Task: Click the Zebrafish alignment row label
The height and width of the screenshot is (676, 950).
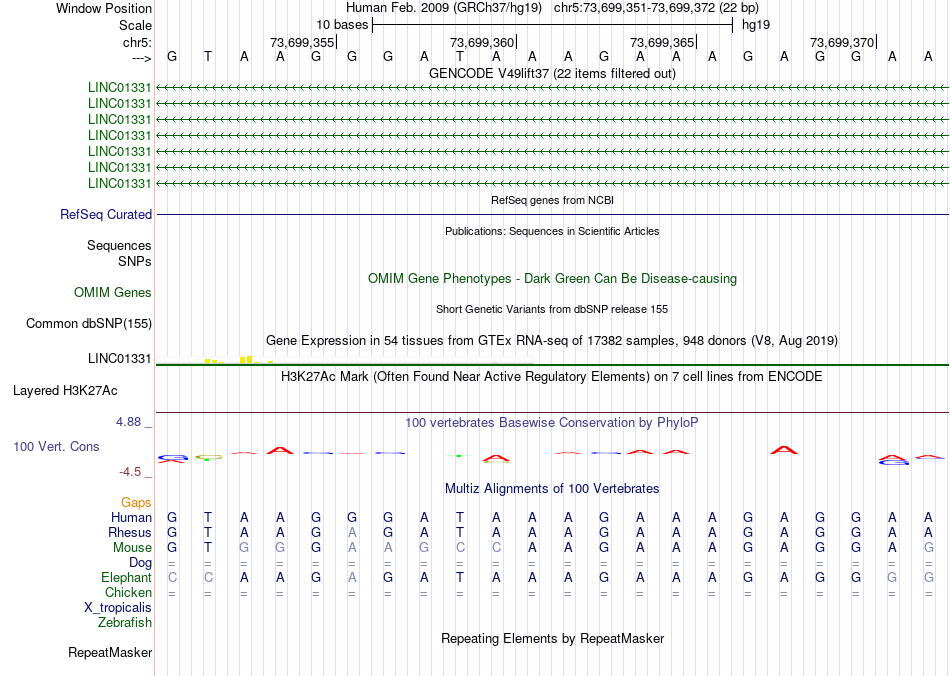Action: click(x=125, y=623)
